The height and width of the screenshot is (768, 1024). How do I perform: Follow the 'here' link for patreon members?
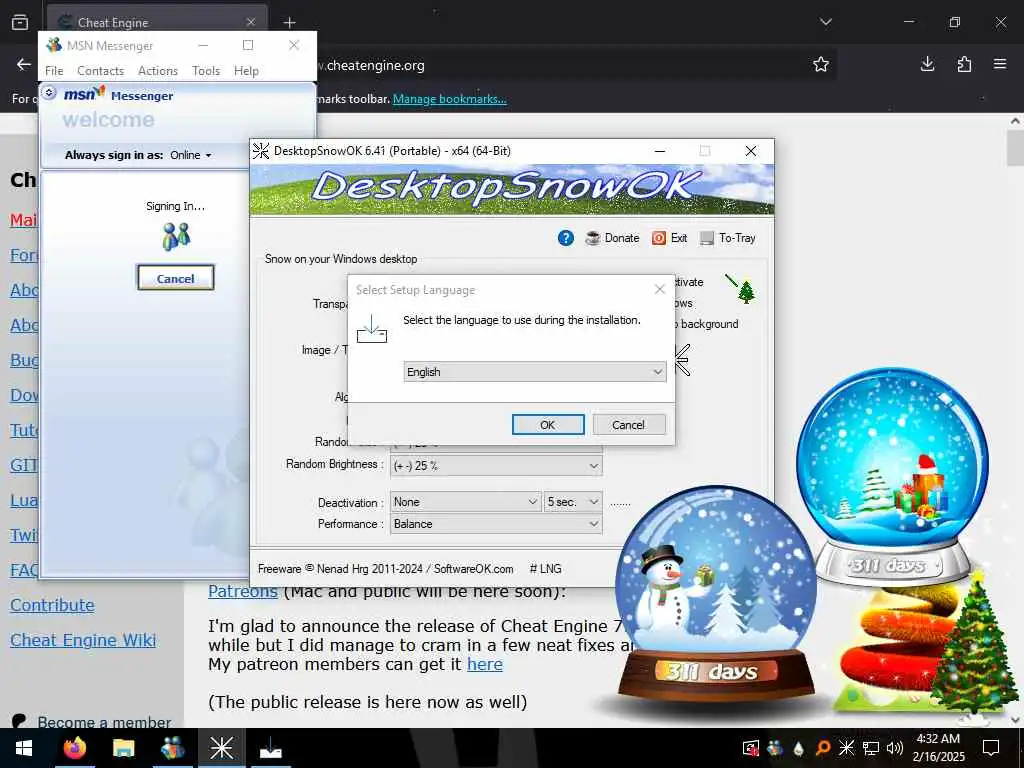[485, 664]
